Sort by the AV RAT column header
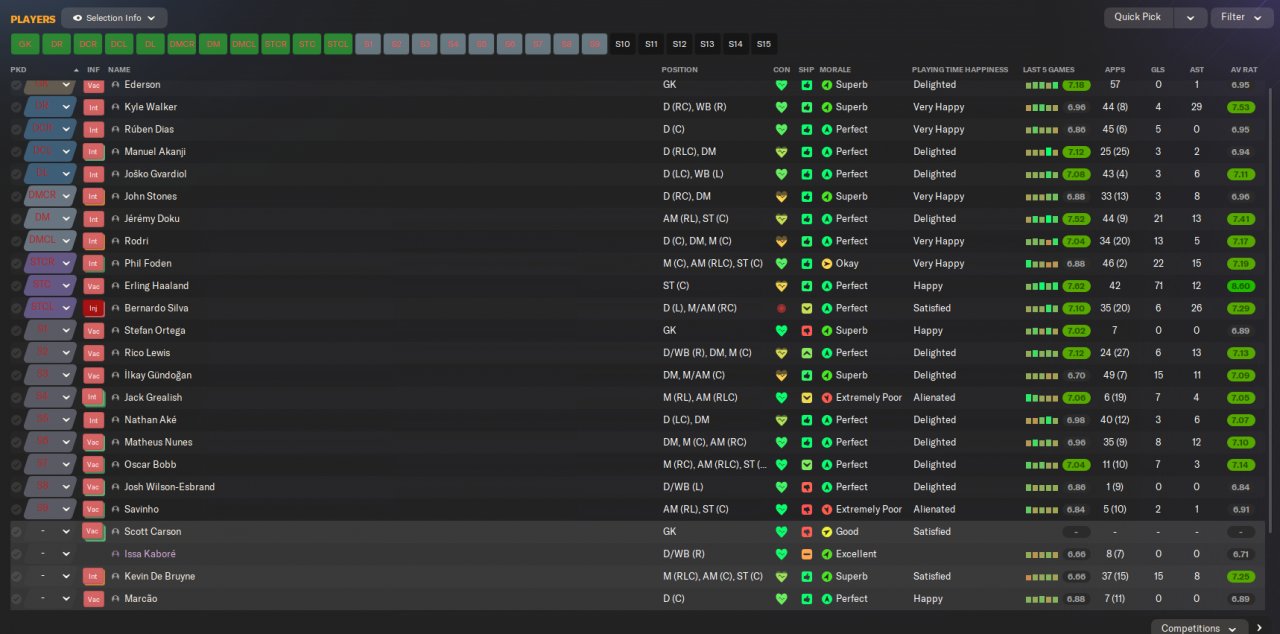The image size is (1280, 634). click(x=1243, y=70)
